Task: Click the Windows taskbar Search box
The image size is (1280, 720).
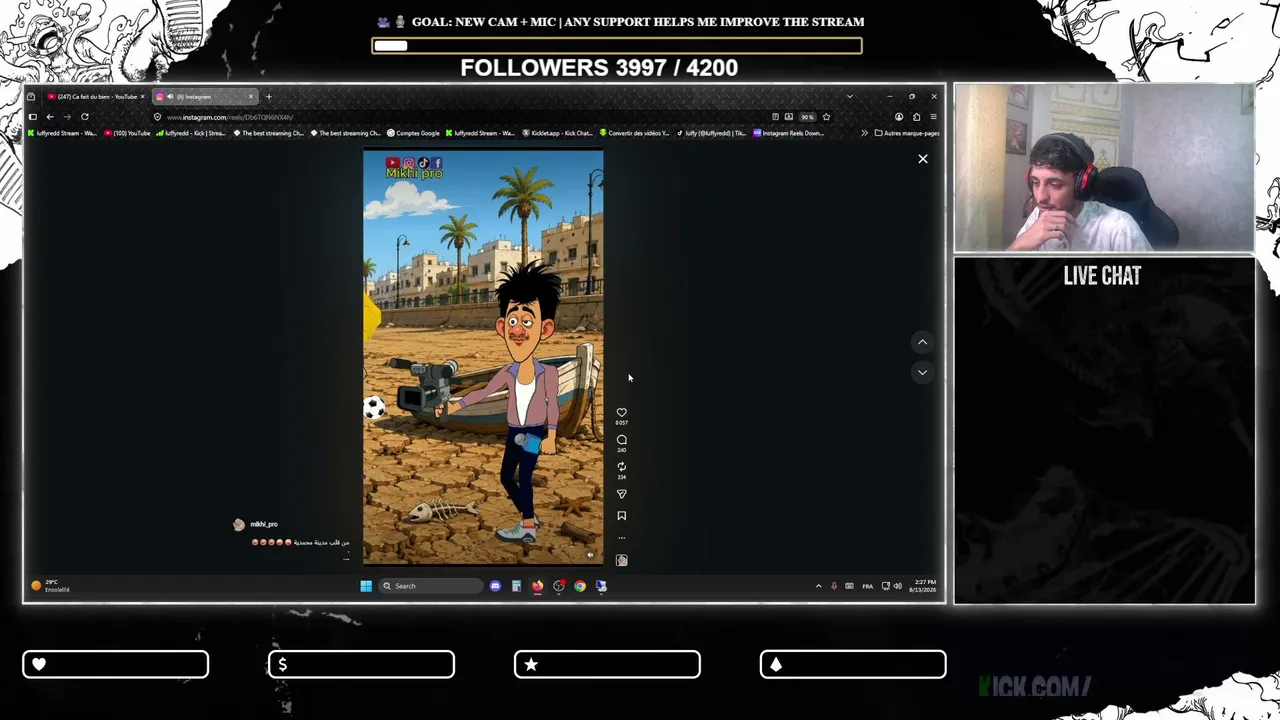Action: click(430, 586)
